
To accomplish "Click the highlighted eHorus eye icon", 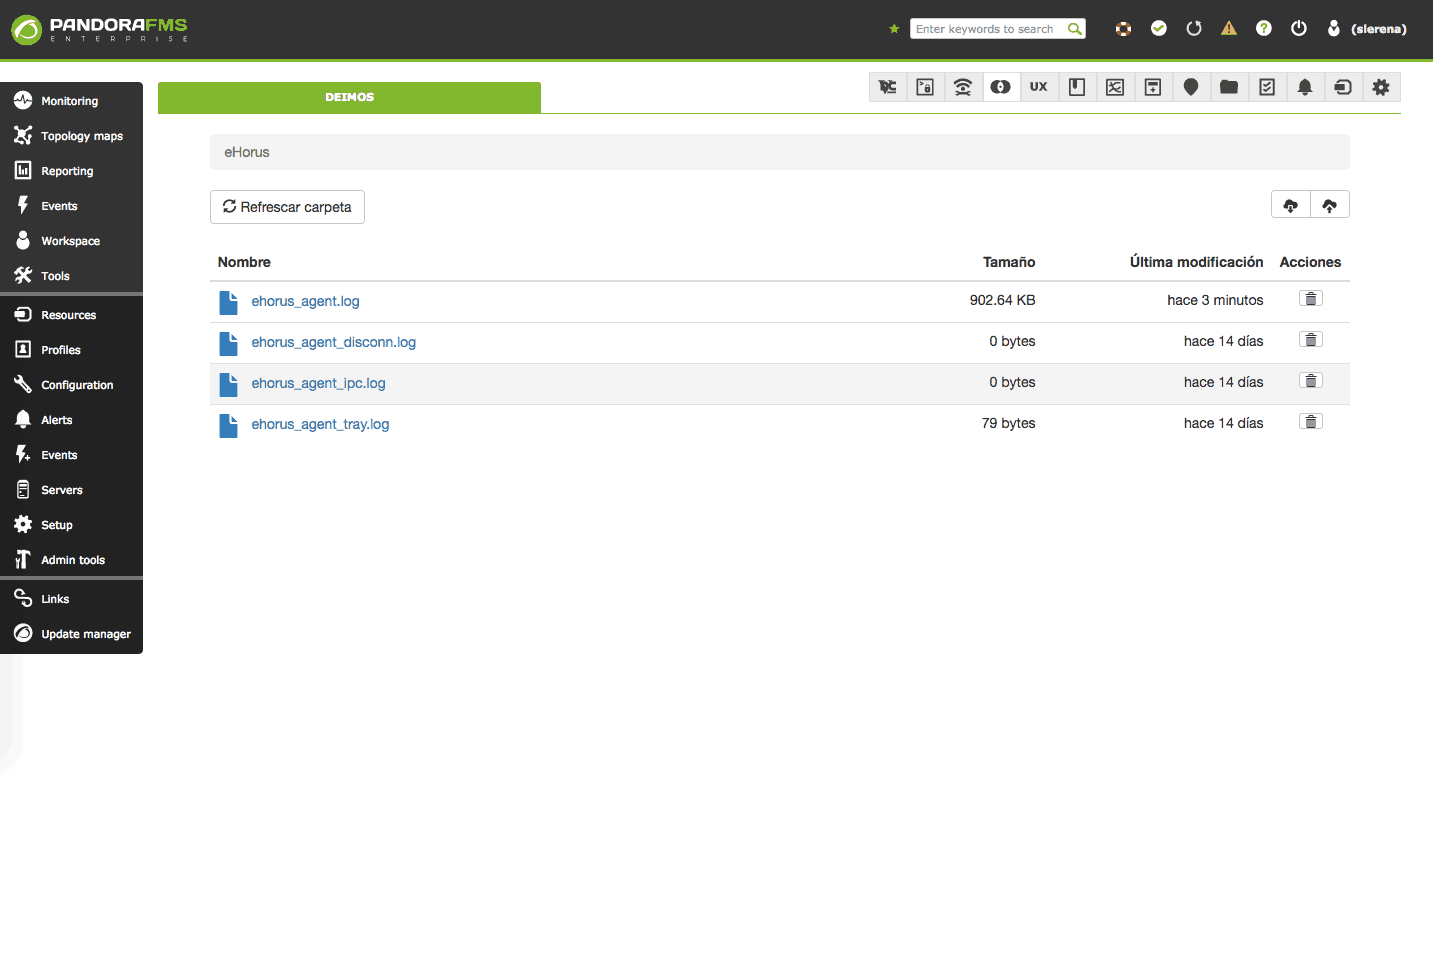I will click(x=1001, y=87).
